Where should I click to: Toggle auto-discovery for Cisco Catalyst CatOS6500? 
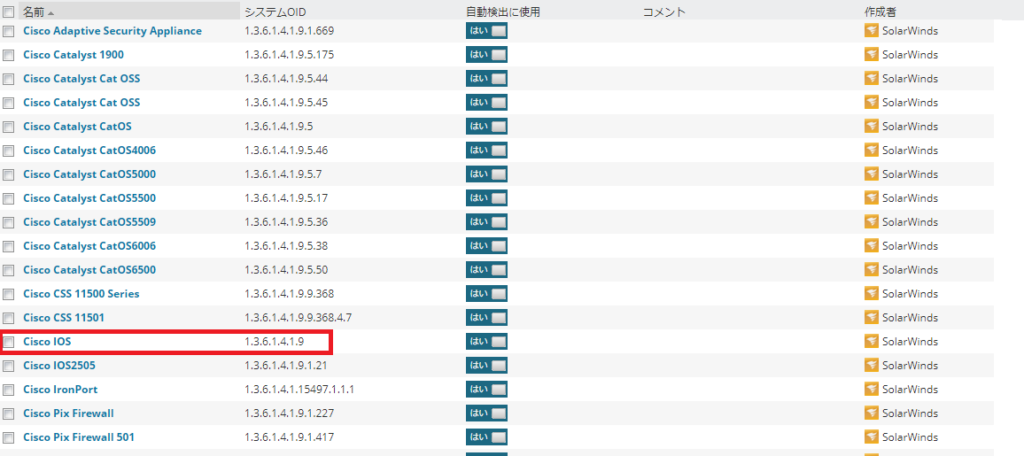[x=487, y=270]
